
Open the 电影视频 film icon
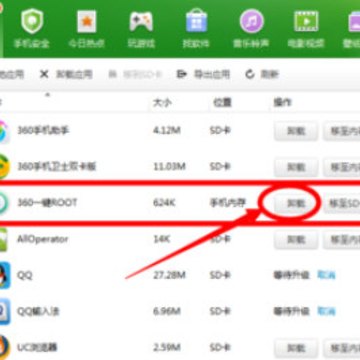(306, 21)
